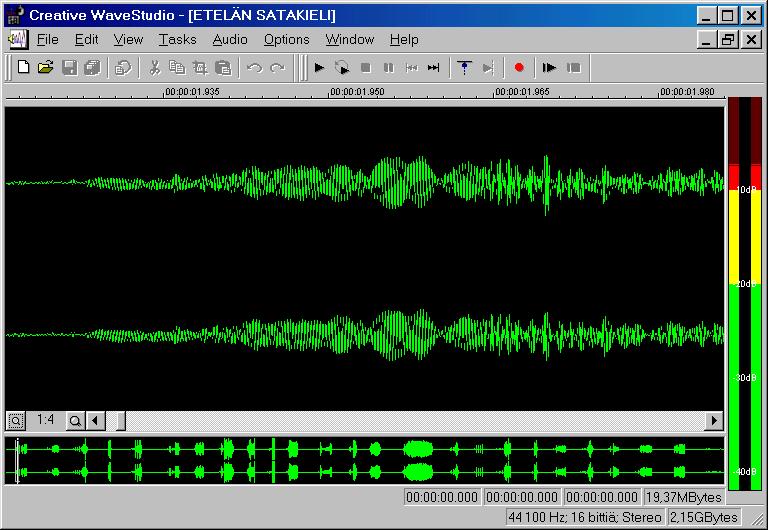The image size is (768, 530).
Task: Click the Save disk icon
Action: click(x=69, y=67)
